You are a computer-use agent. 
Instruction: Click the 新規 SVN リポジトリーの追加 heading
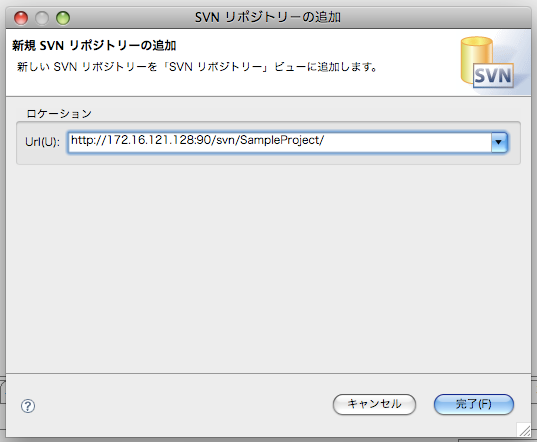(x=94, y=46)
